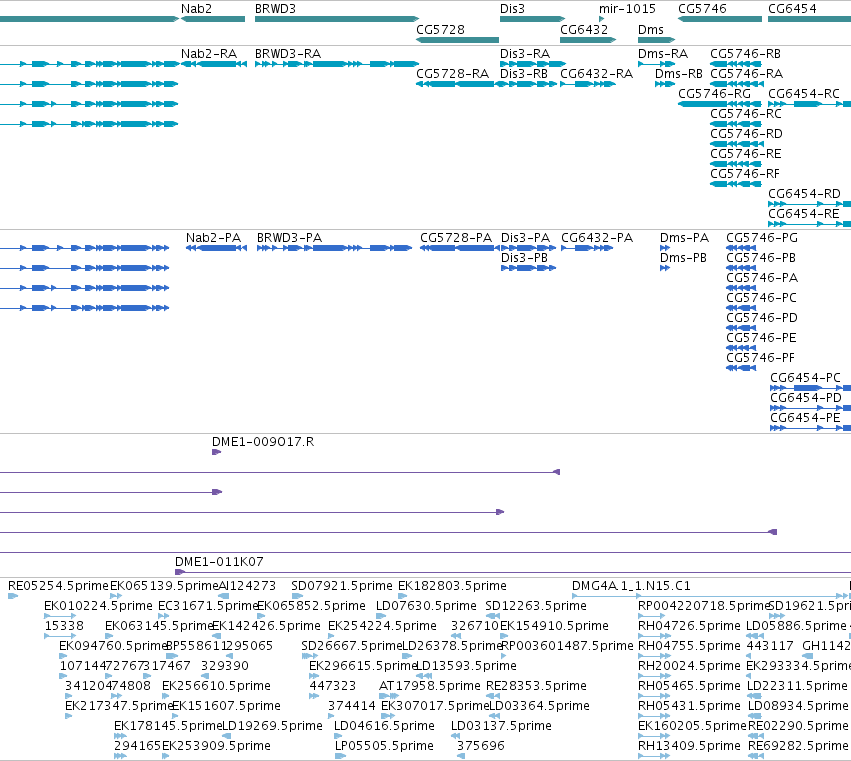
Task: Select the CG6432 gene bar
Action: click(588, 40)
